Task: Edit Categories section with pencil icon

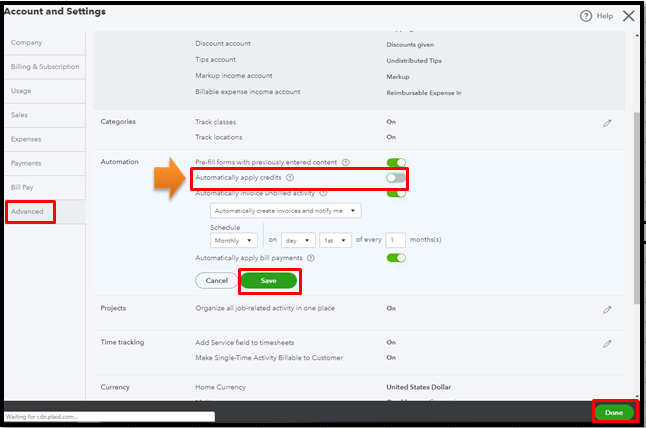Action: click(607, 123)
